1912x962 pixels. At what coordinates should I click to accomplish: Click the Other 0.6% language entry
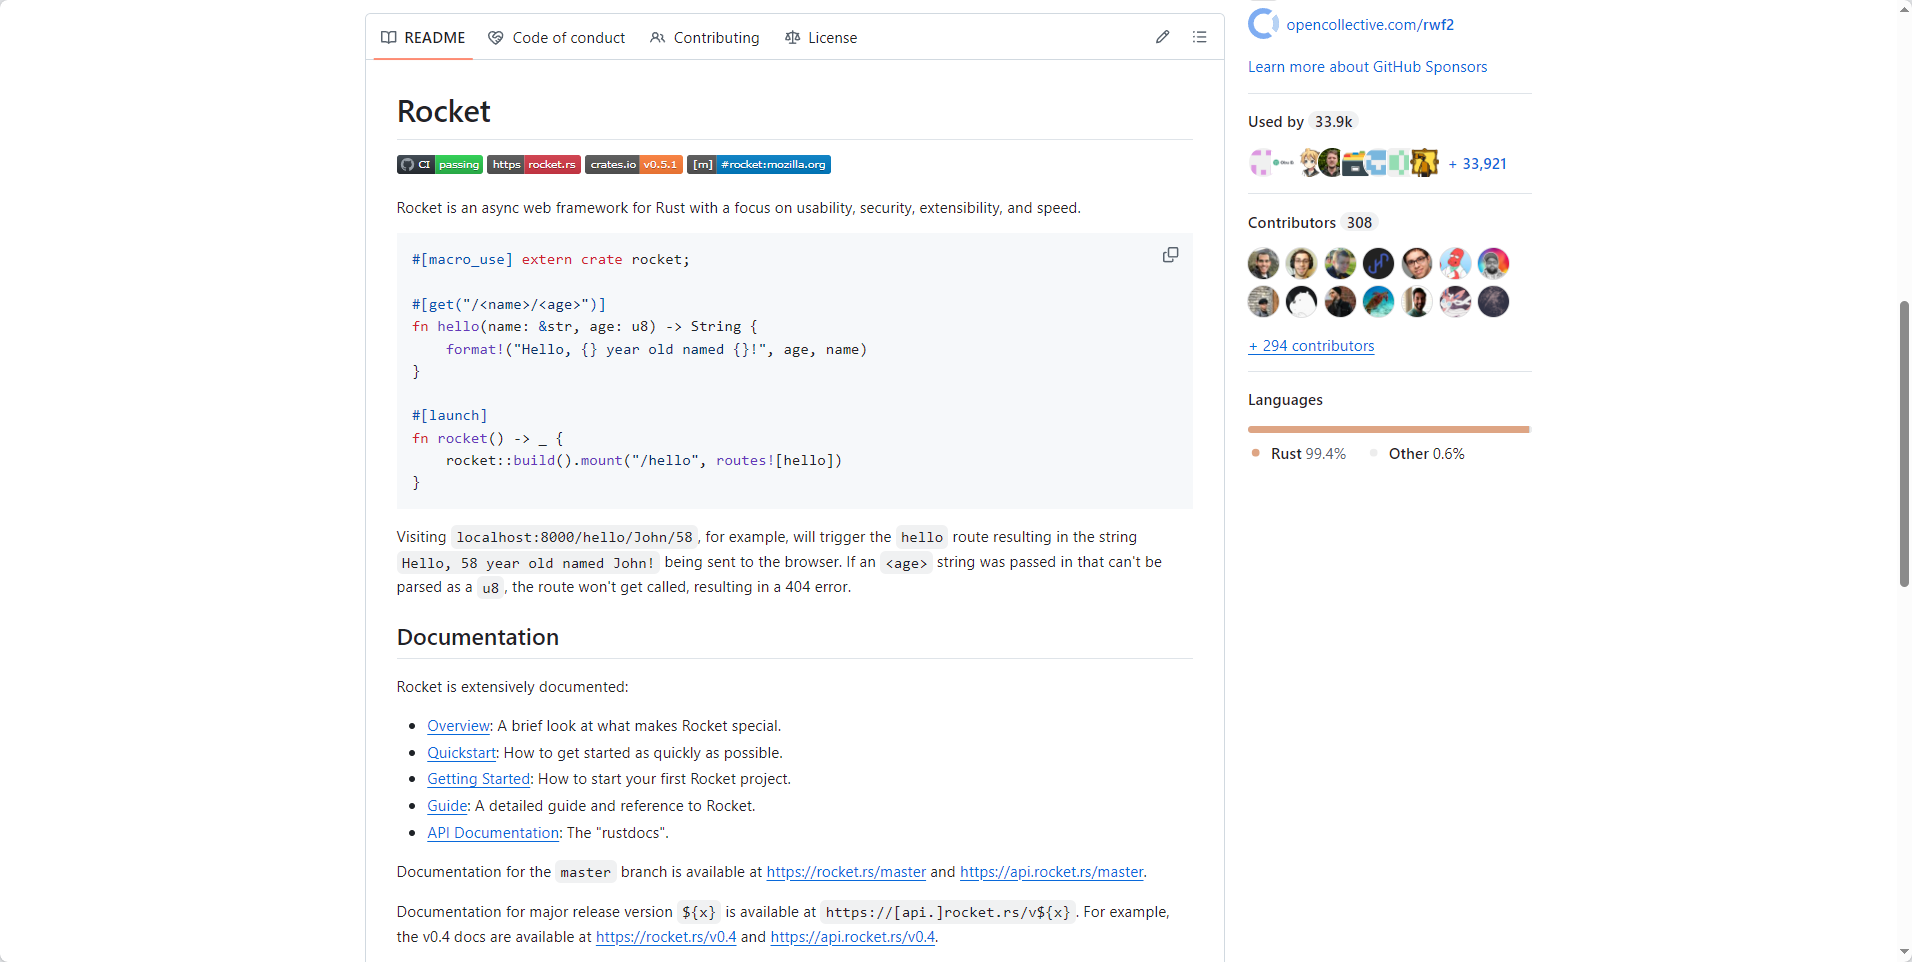pyautogui.click(x=1417, y=453)
